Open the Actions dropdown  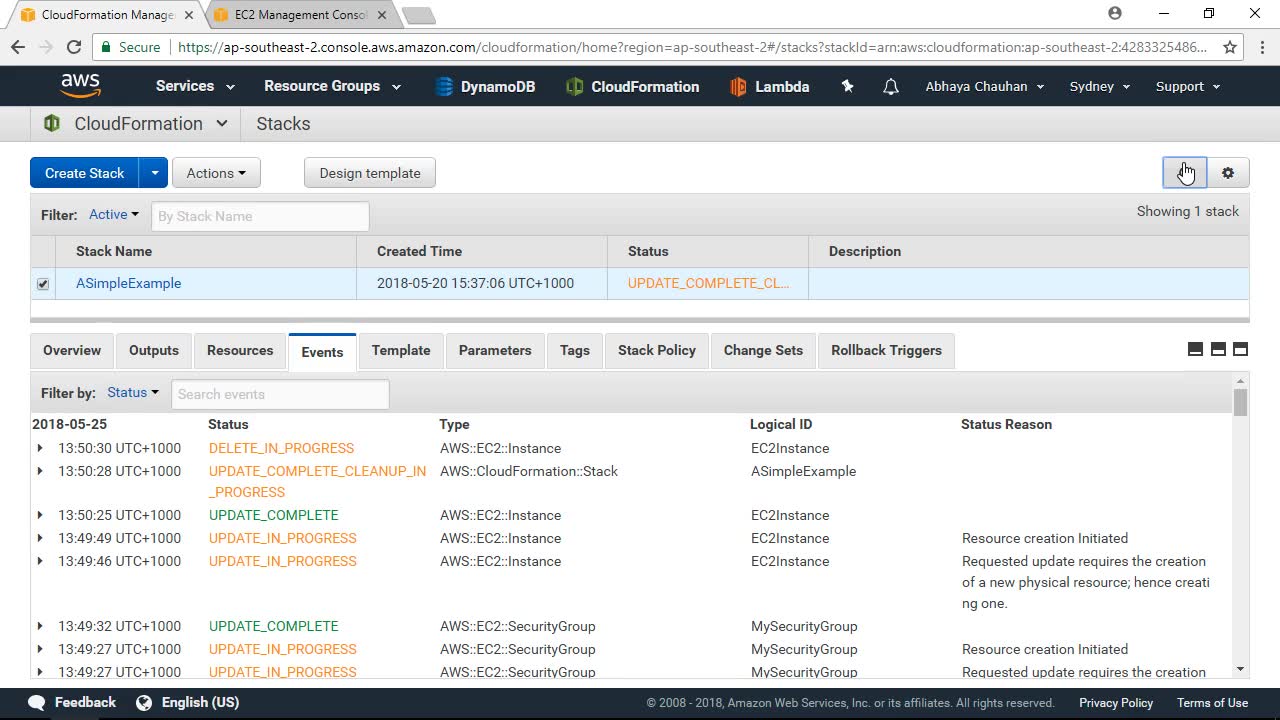pyautogui.click(x=216, y=173)
